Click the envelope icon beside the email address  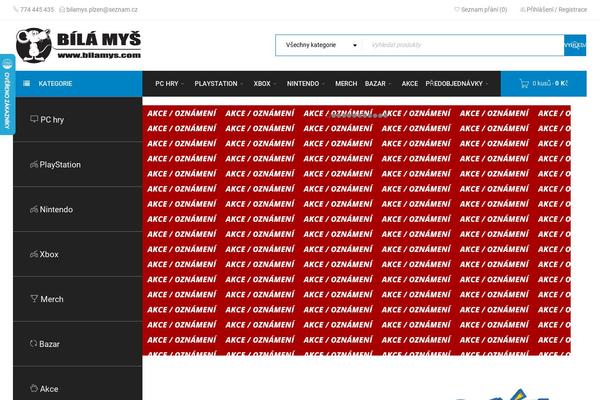62,10
